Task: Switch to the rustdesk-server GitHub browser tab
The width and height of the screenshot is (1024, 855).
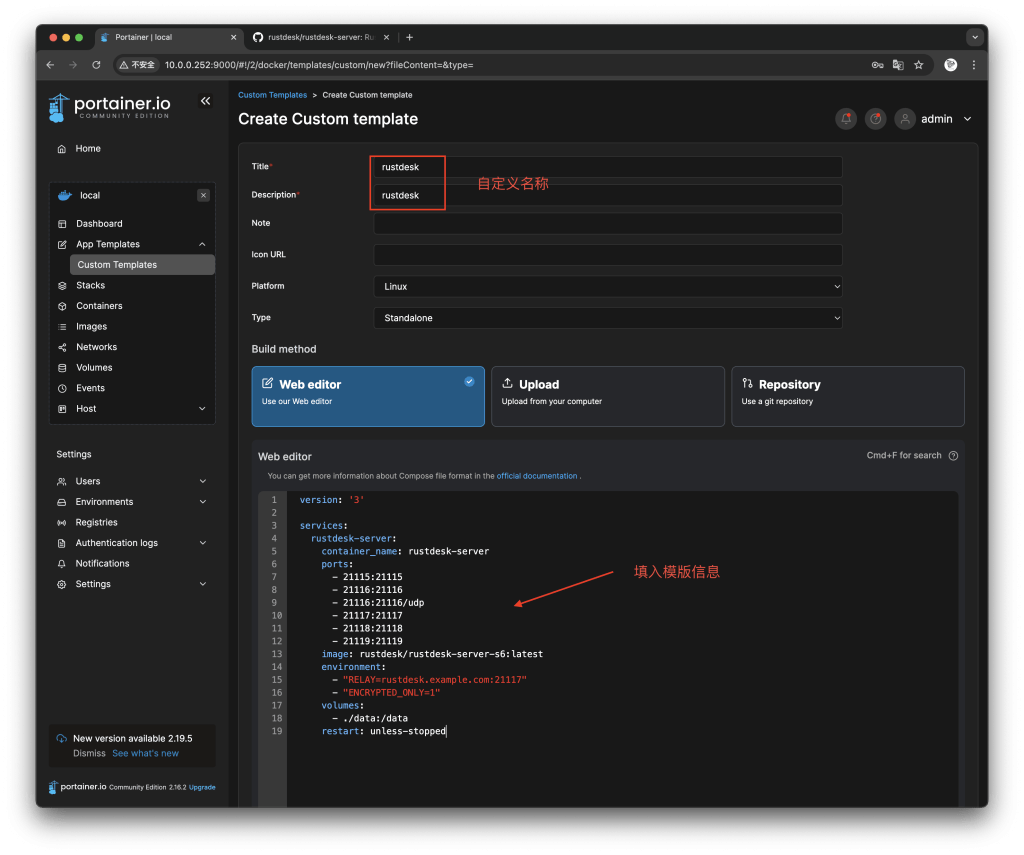Action: click(319, 37)
